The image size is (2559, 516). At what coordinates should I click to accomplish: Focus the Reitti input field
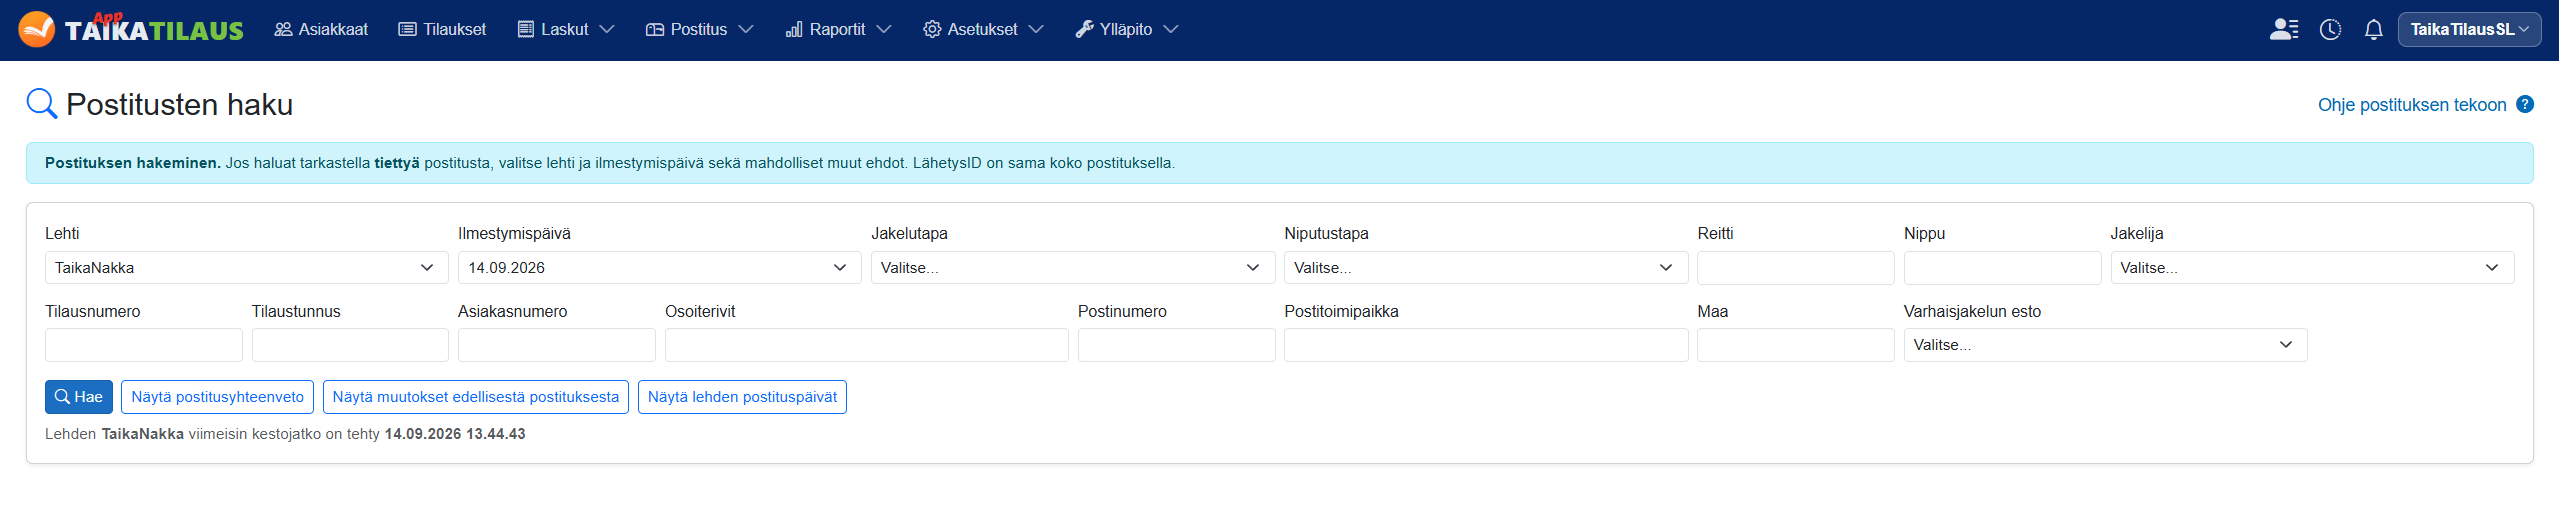tap(1795, 267)
